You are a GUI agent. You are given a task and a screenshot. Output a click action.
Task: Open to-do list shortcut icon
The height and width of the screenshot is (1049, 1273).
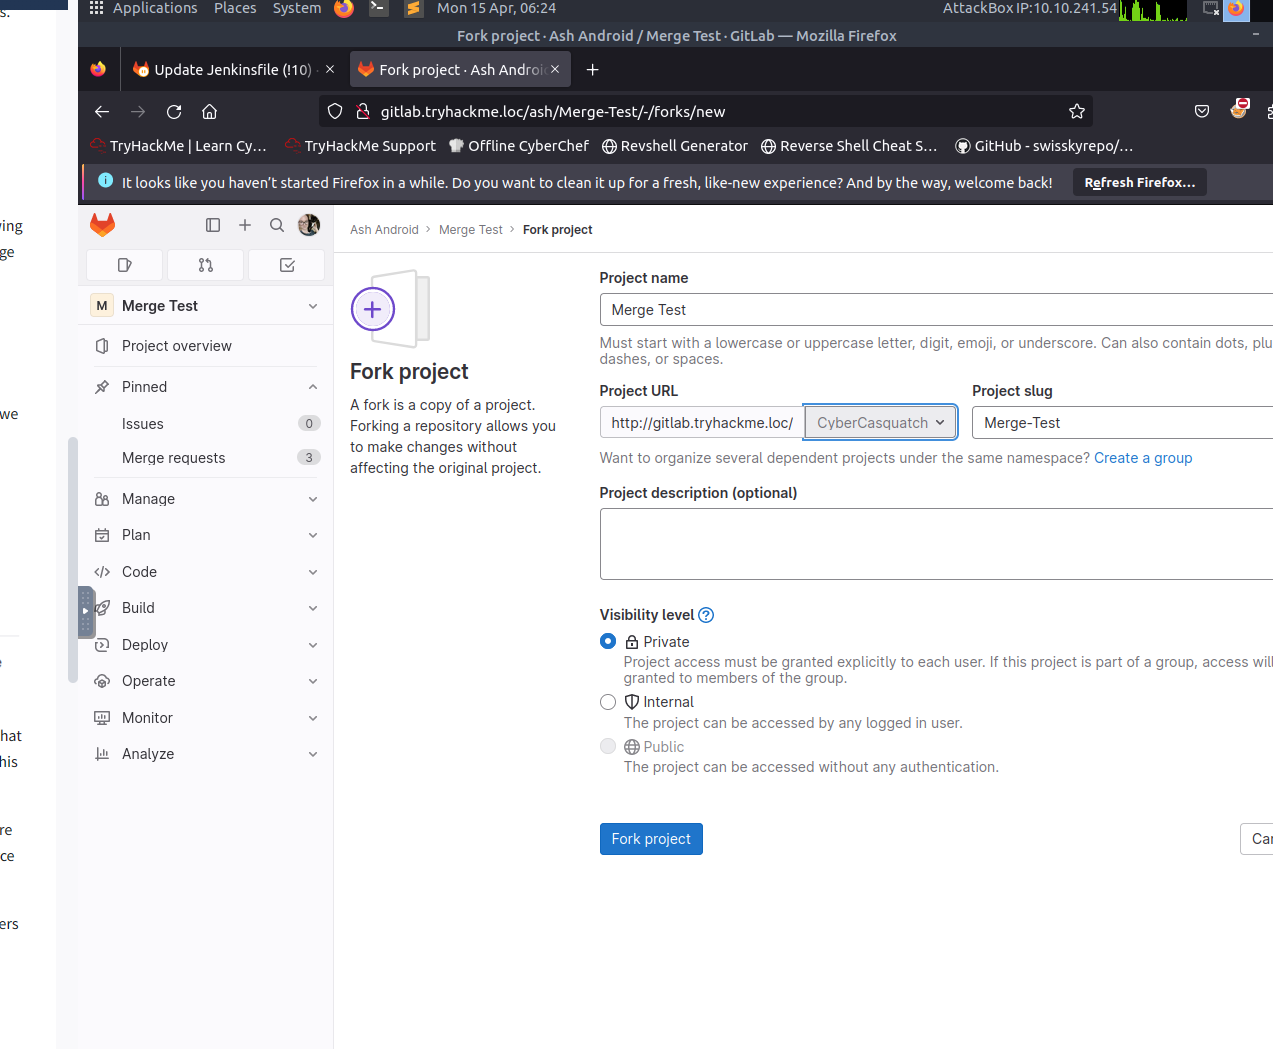pos(287,265)
